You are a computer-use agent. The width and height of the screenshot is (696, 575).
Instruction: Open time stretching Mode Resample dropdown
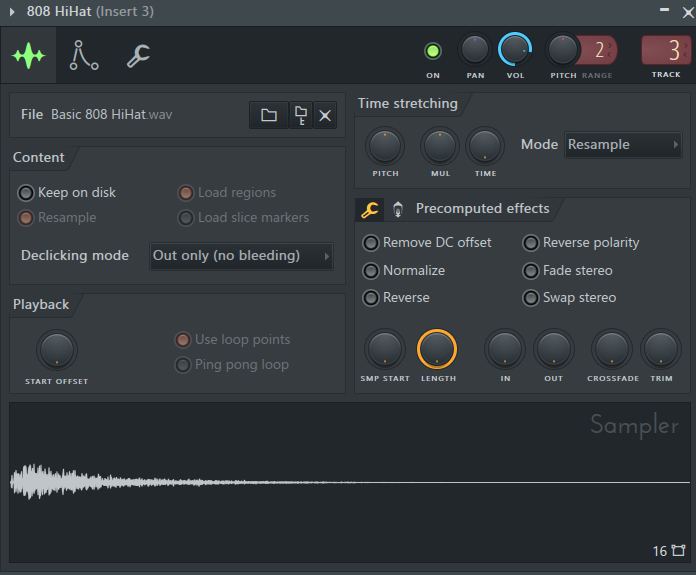[x=623, y=145]
